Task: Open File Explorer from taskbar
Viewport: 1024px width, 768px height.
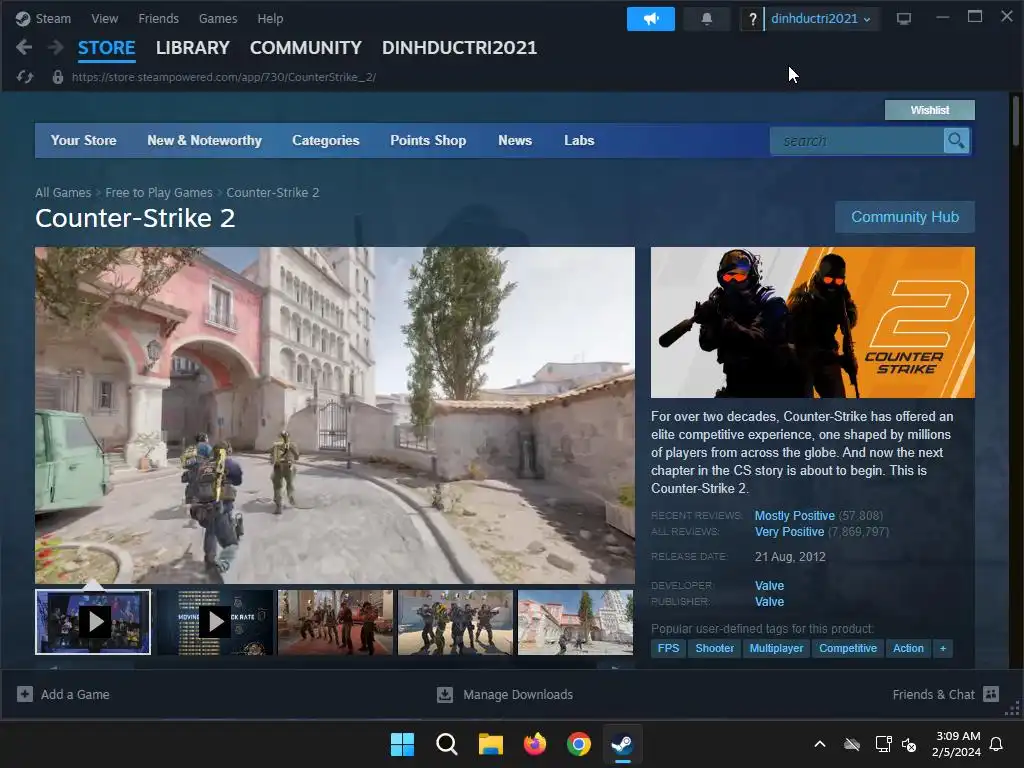Action: 490,744
